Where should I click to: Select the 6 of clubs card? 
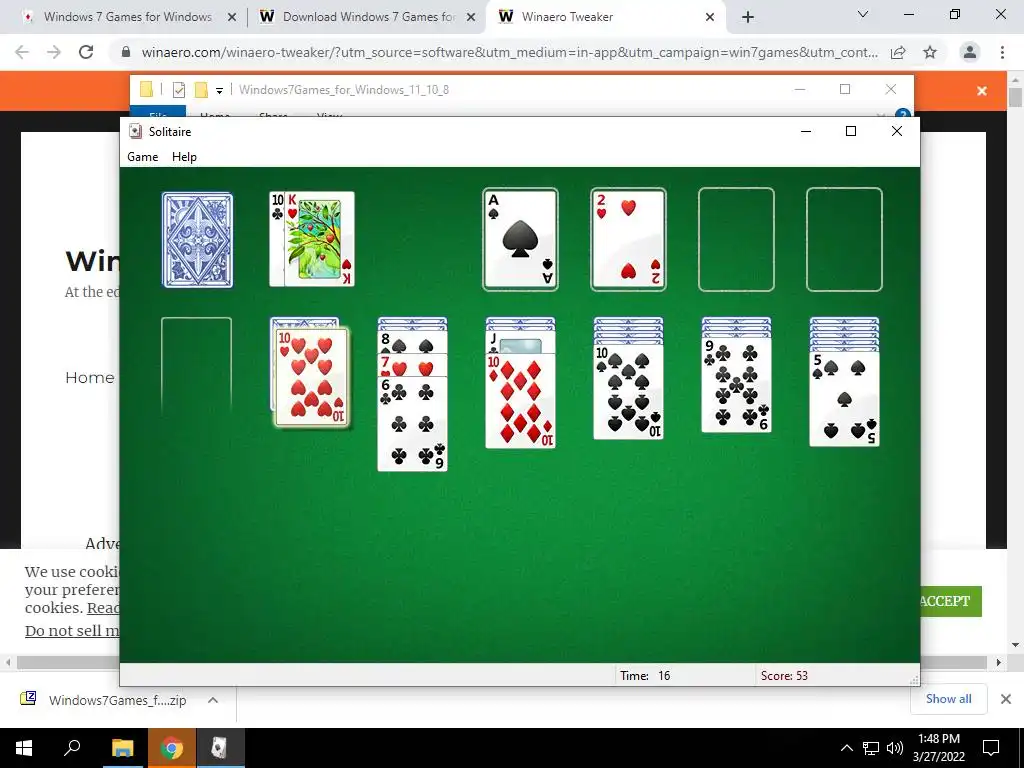pos(412,423)
